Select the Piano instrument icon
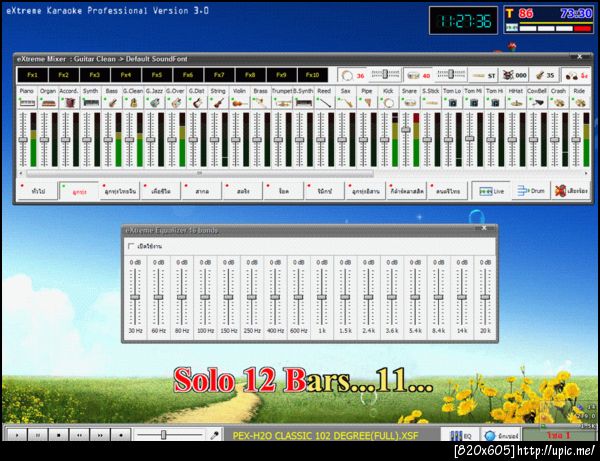This screenshot has height=461, width=600. [27, 102]
